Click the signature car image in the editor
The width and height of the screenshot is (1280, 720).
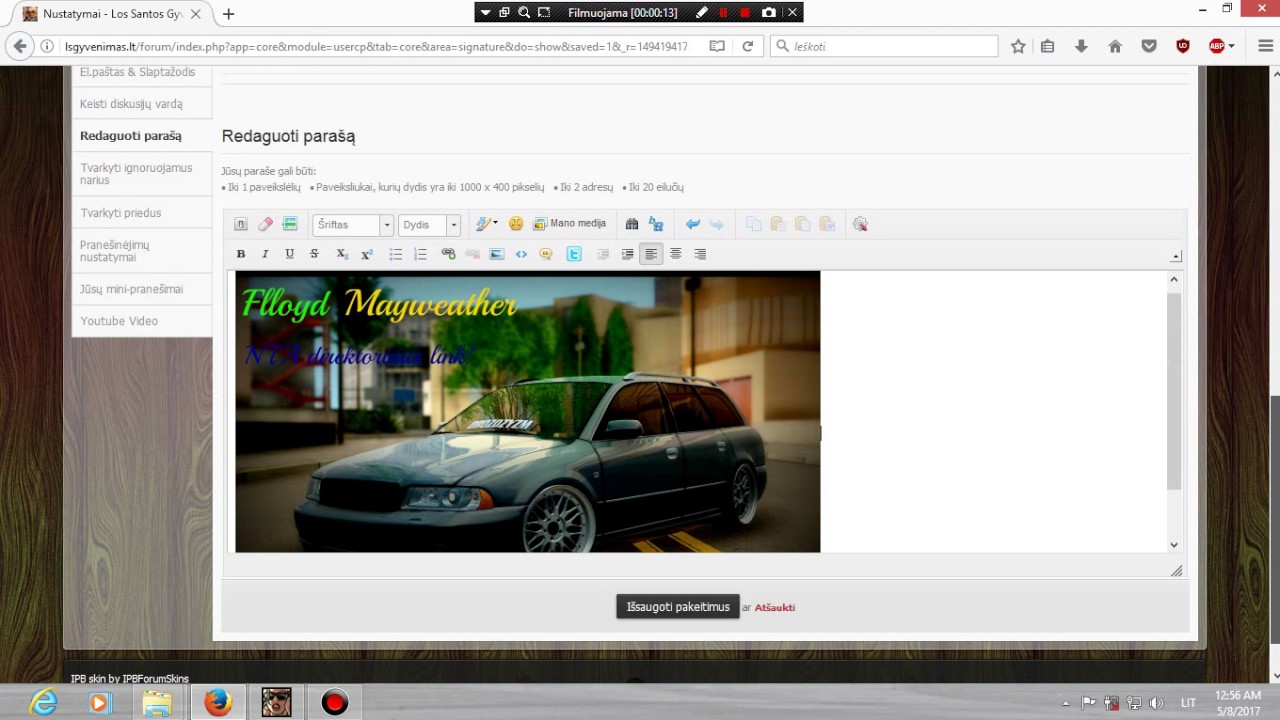(x=528, y=412)
